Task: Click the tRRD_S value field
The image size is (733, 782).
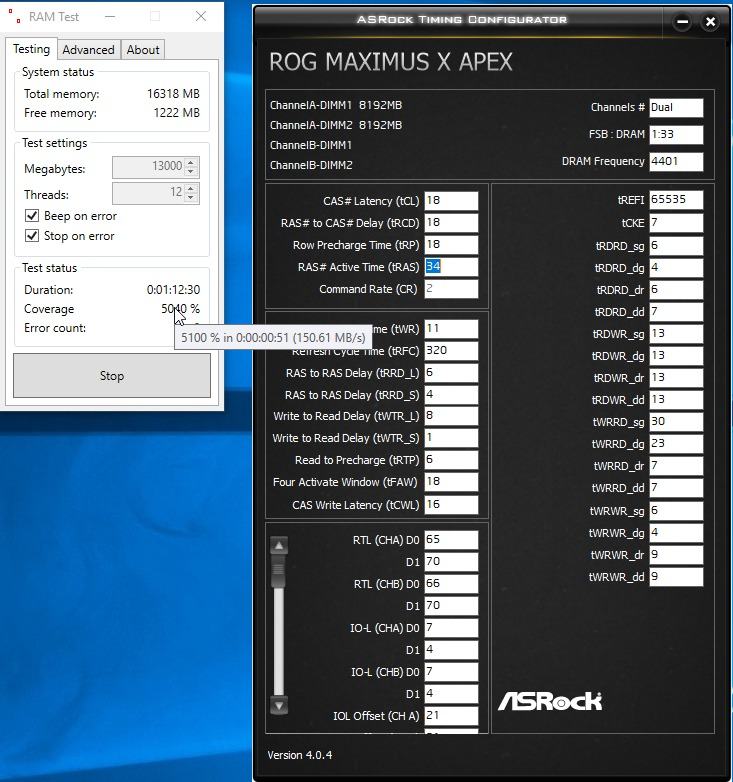Action: point(451,394)
